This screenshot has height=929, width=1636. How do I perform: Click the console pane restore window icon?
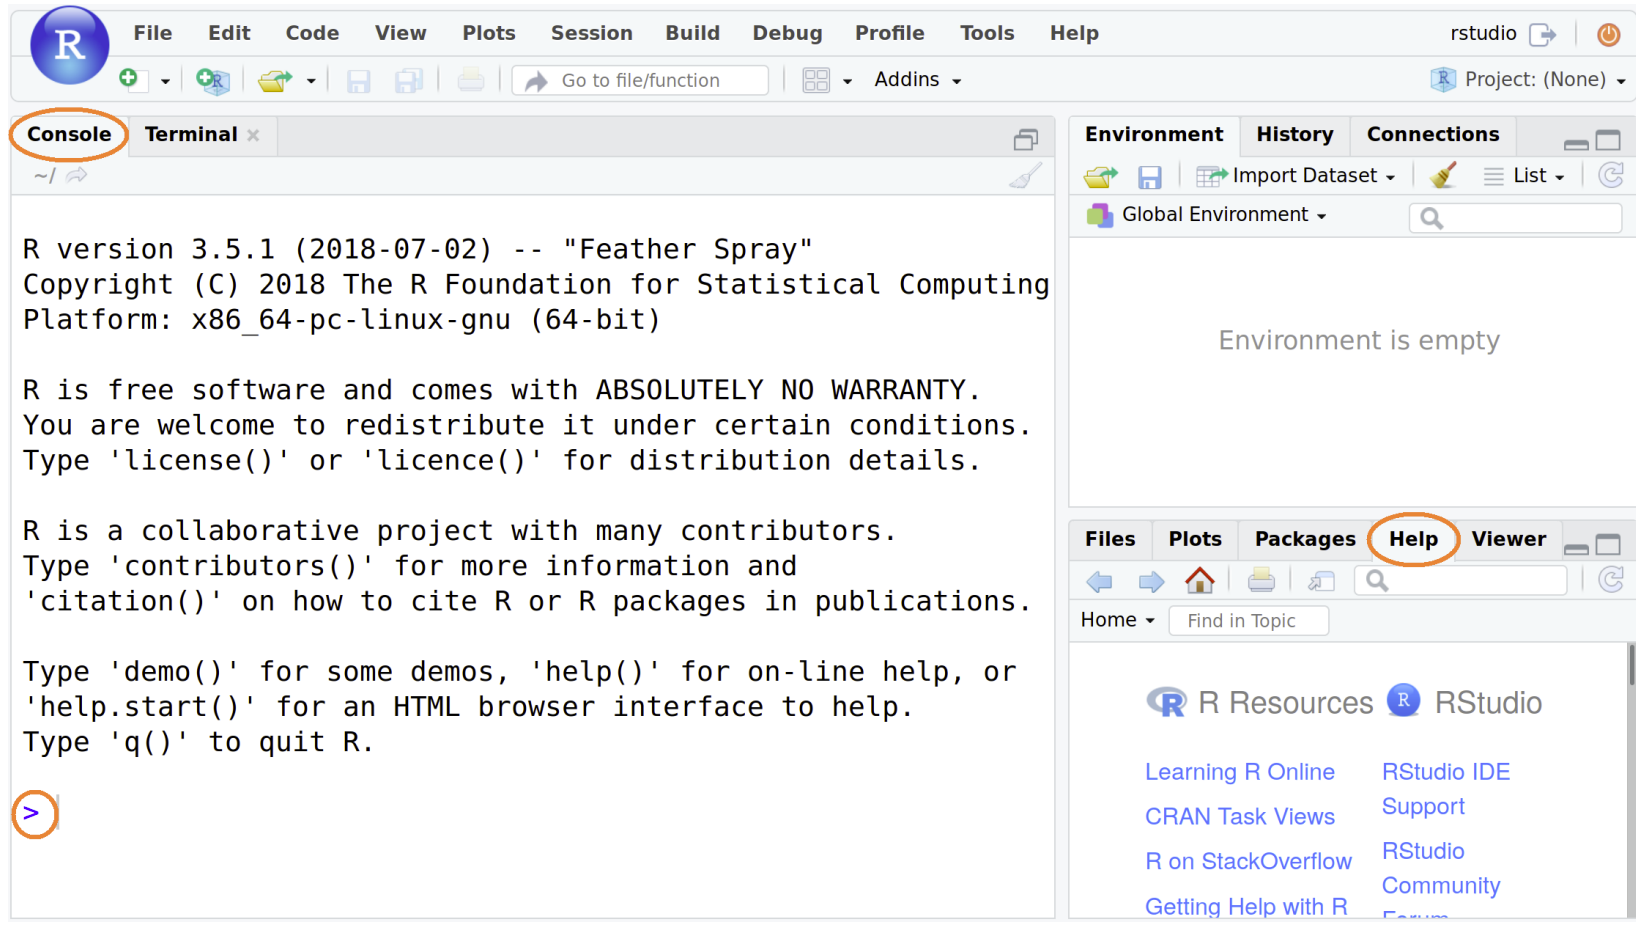pos(1026,139)
